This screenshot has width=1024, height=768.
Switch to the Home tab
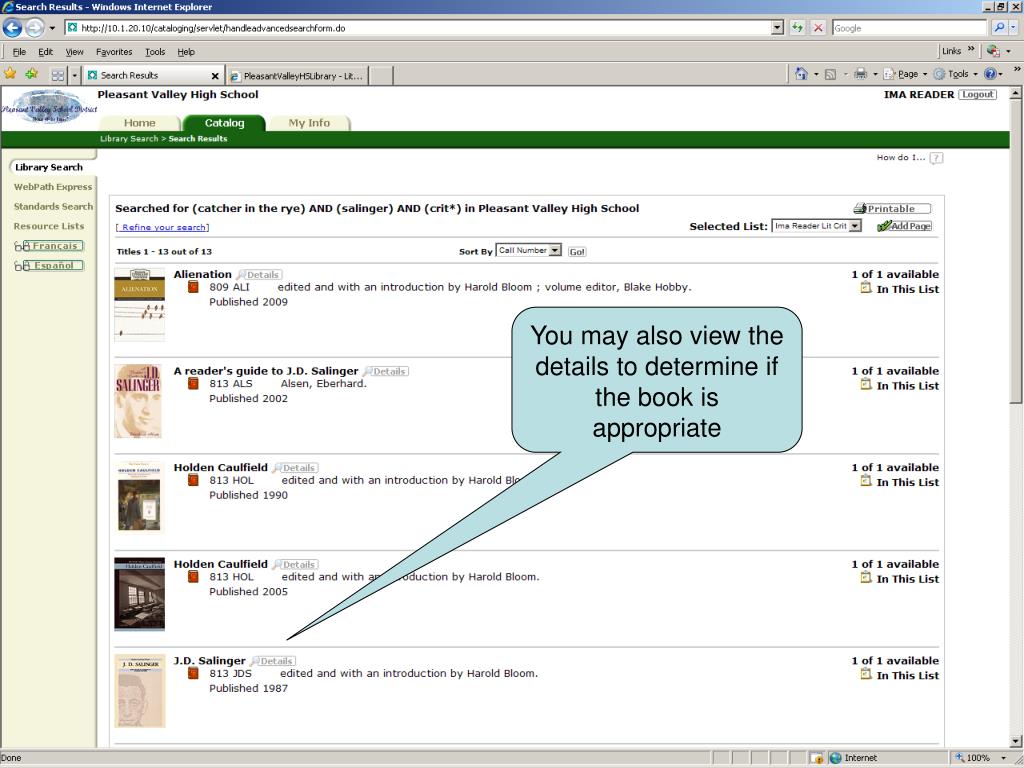pyautogui.click(x=140, y=123)
